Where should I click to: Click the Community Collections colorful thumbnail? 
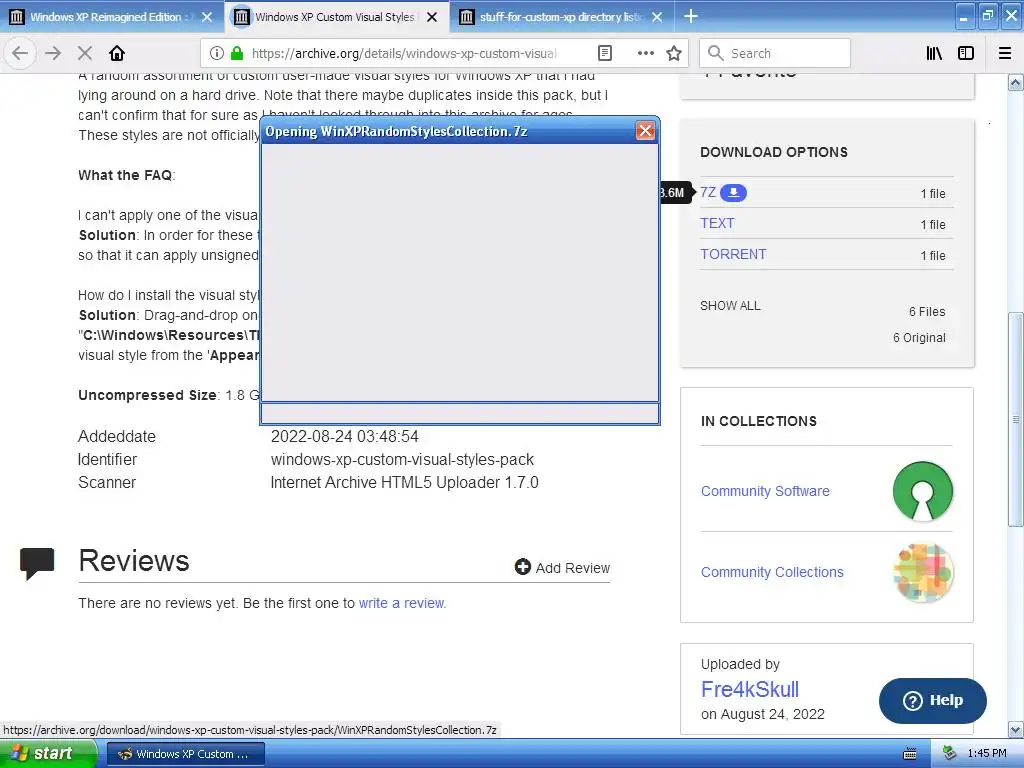pyautogui.click(x=923, y=573)
